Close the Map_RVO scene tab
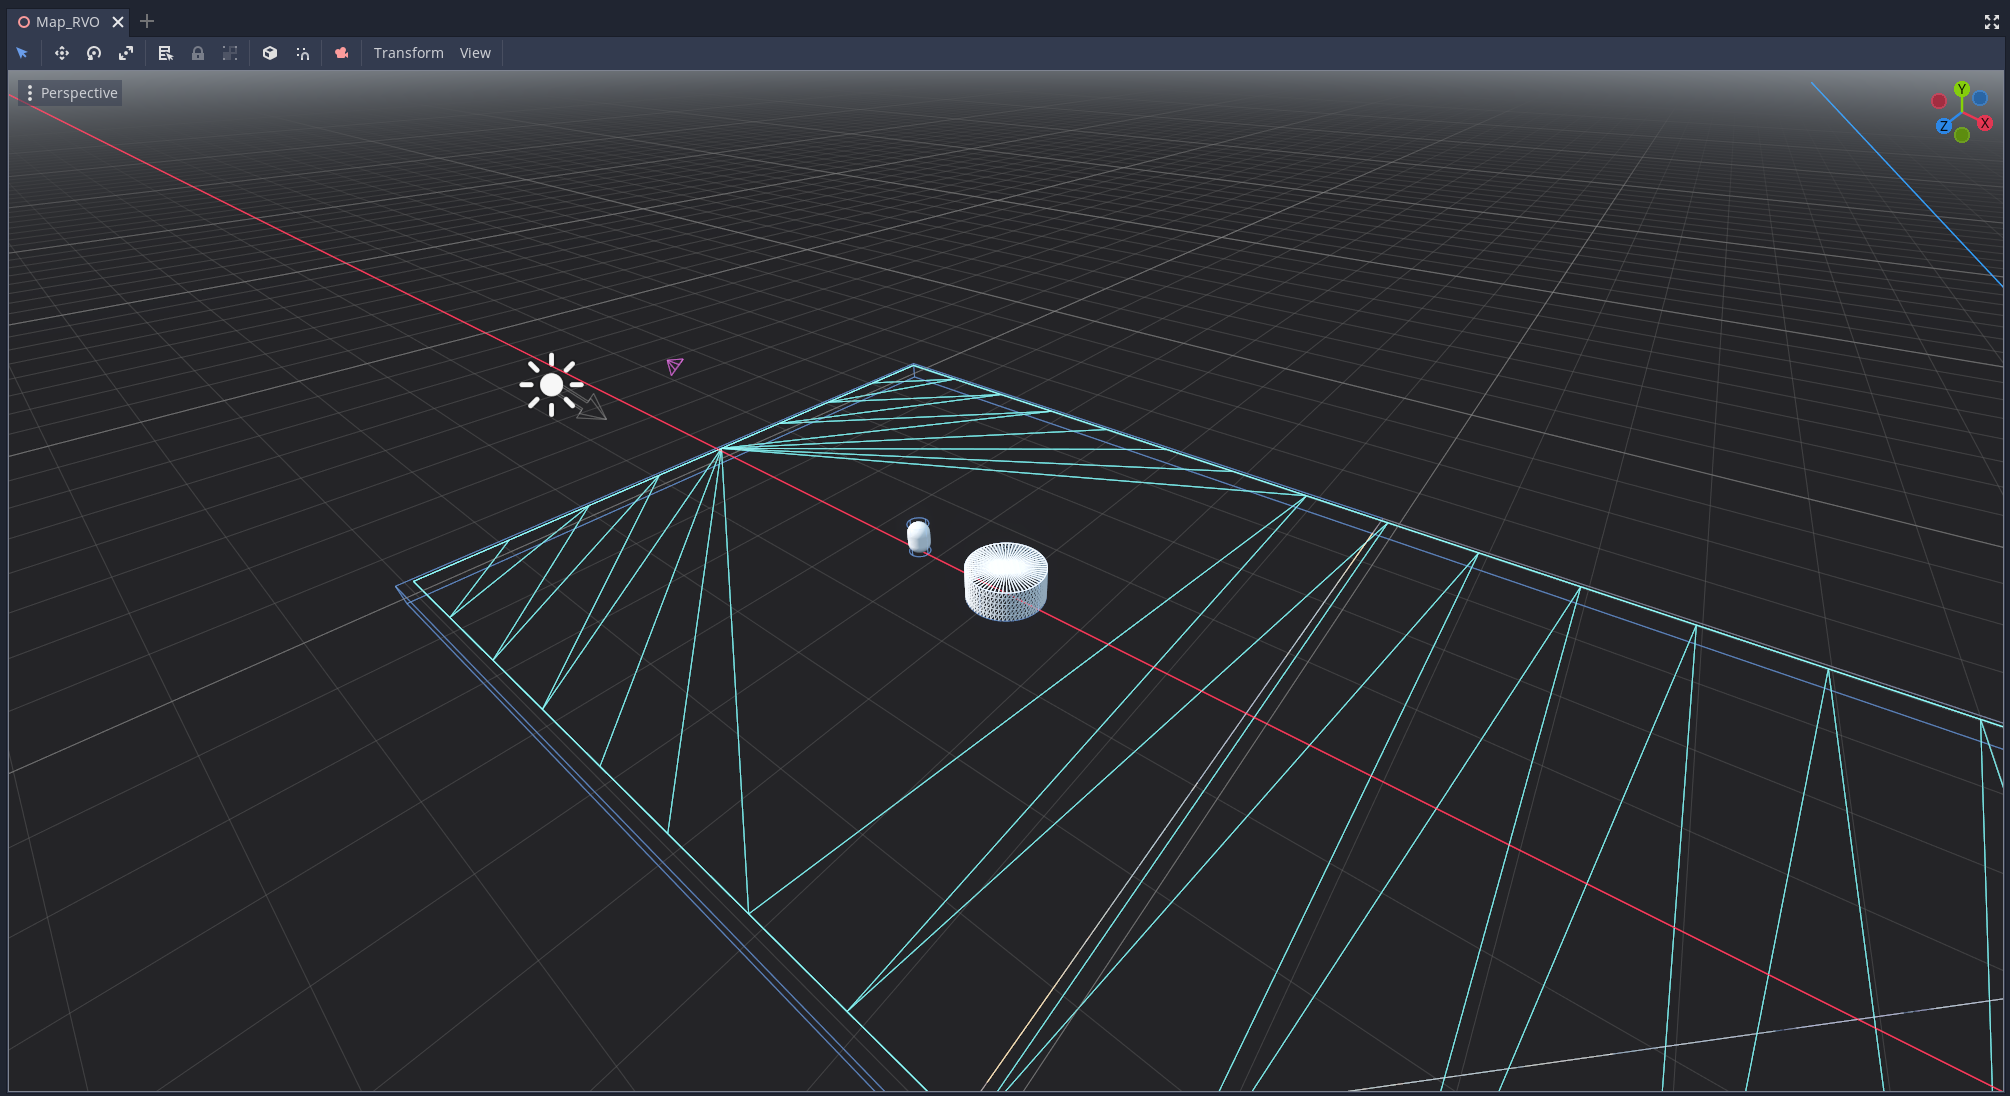The image size is (2010, 1096). (117, 21)
